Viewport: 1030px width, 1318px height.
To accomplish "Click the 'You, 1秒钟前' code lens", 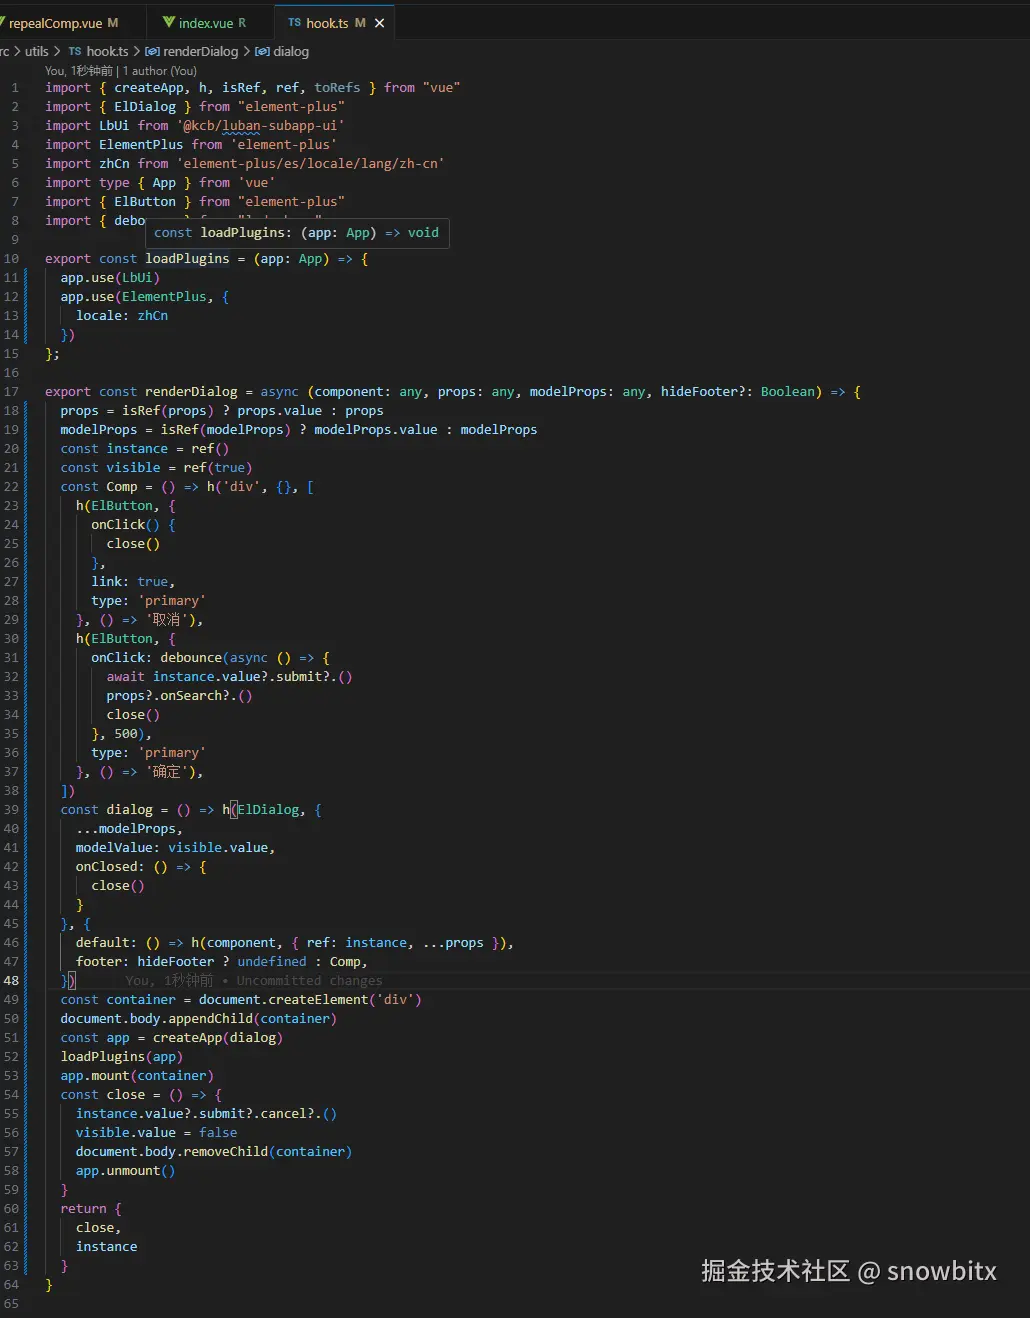I will tap(79, 71).
